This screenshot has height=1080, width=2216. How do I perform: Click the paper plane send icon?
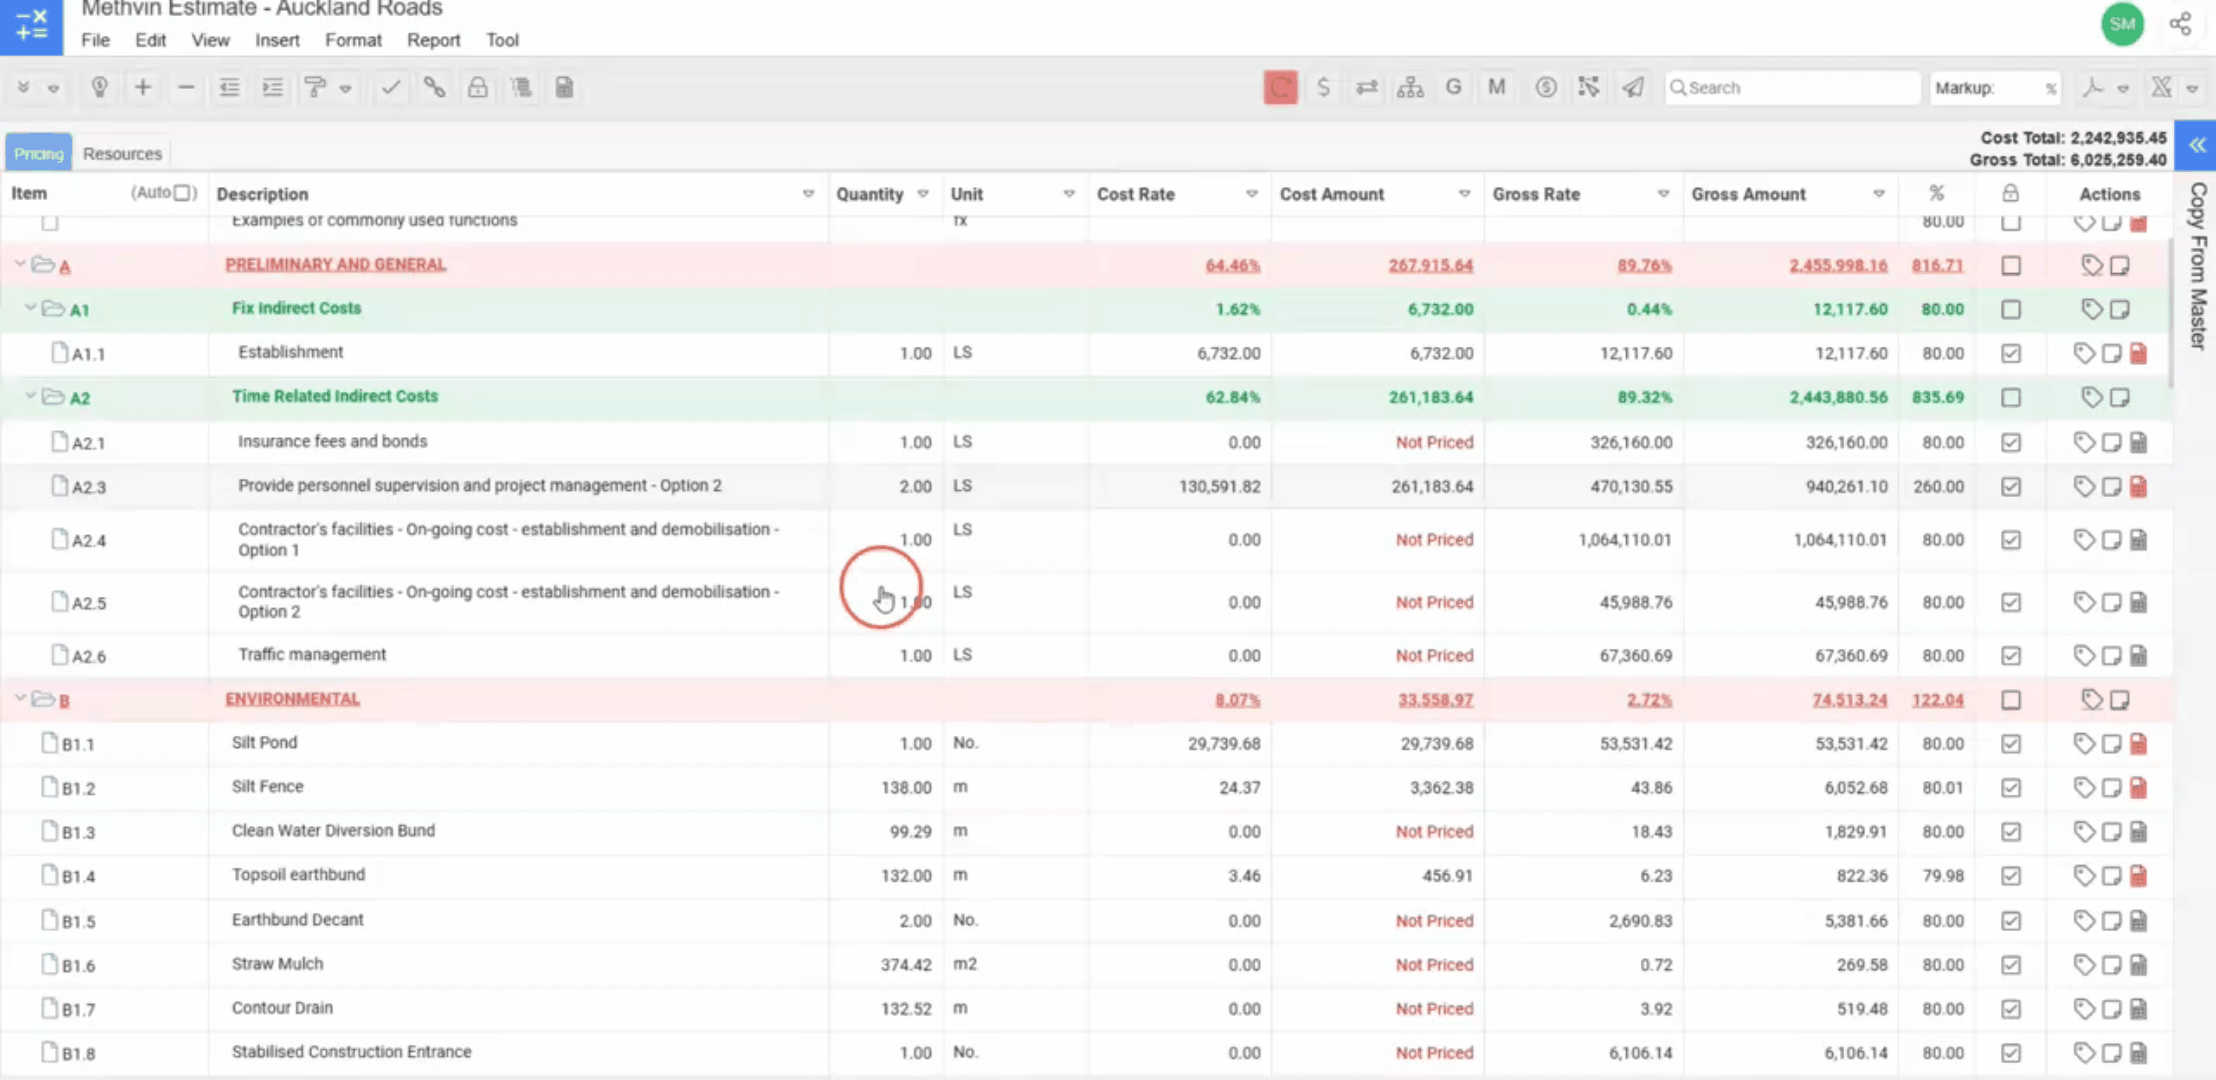click(1632, 87)
